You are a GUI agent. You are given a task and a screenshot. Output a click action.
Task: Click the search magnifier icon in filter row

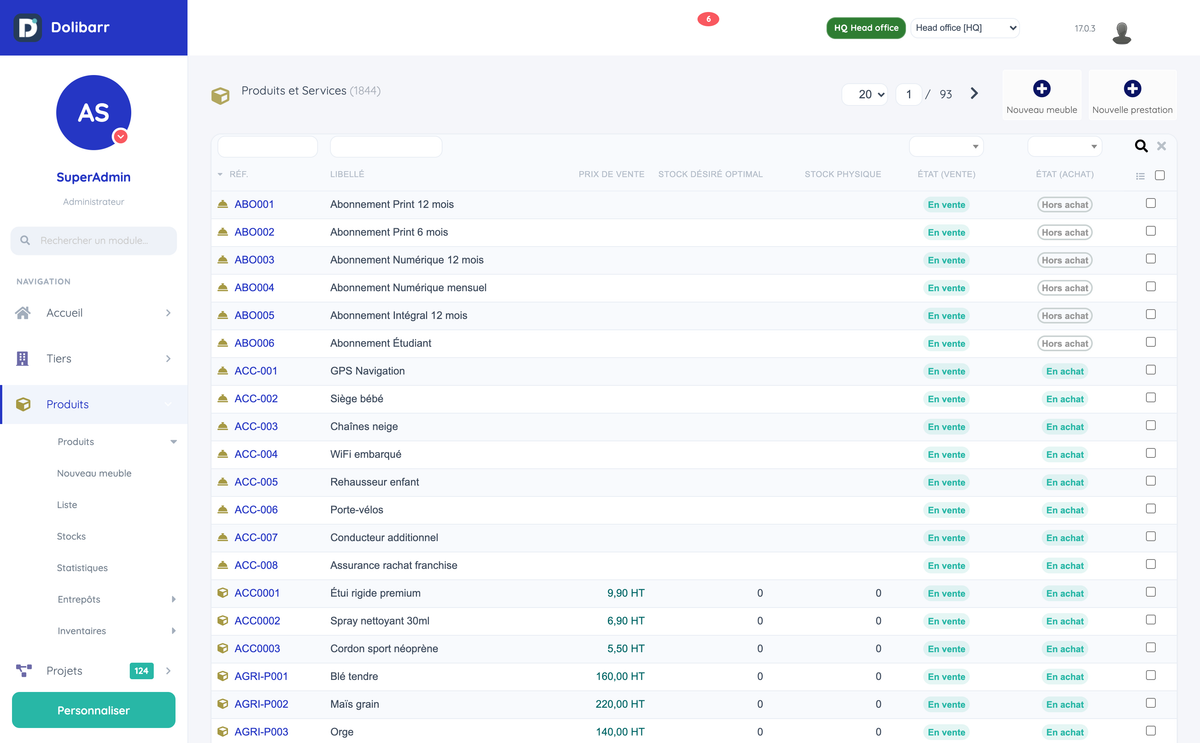1141,146
